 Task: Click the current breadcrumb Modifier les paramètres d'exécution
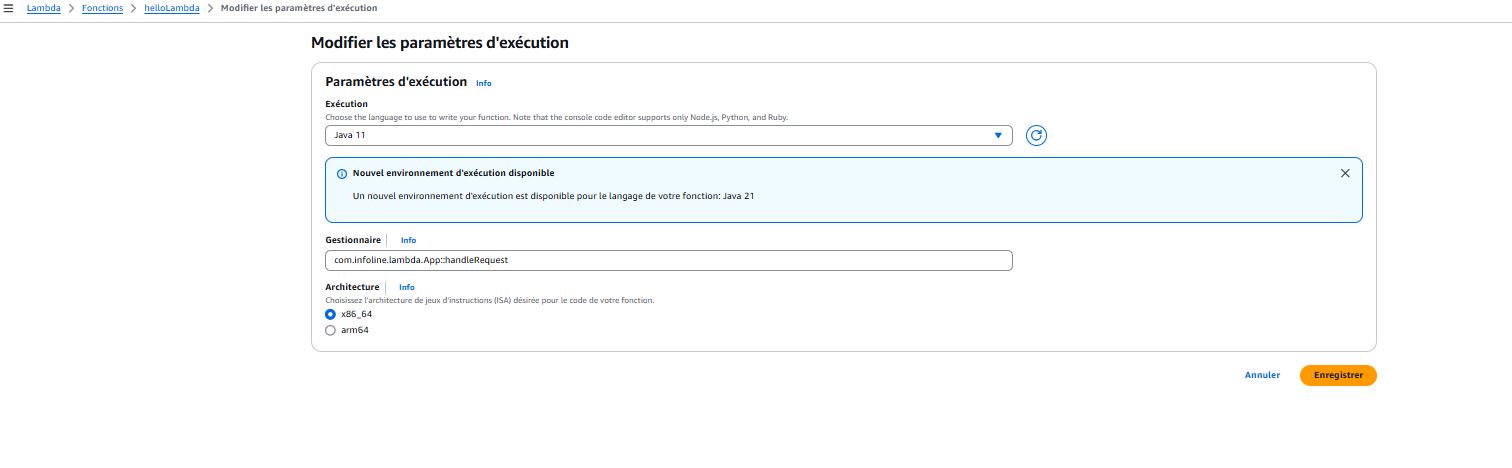pyautogui.click(x=299, y=8)
